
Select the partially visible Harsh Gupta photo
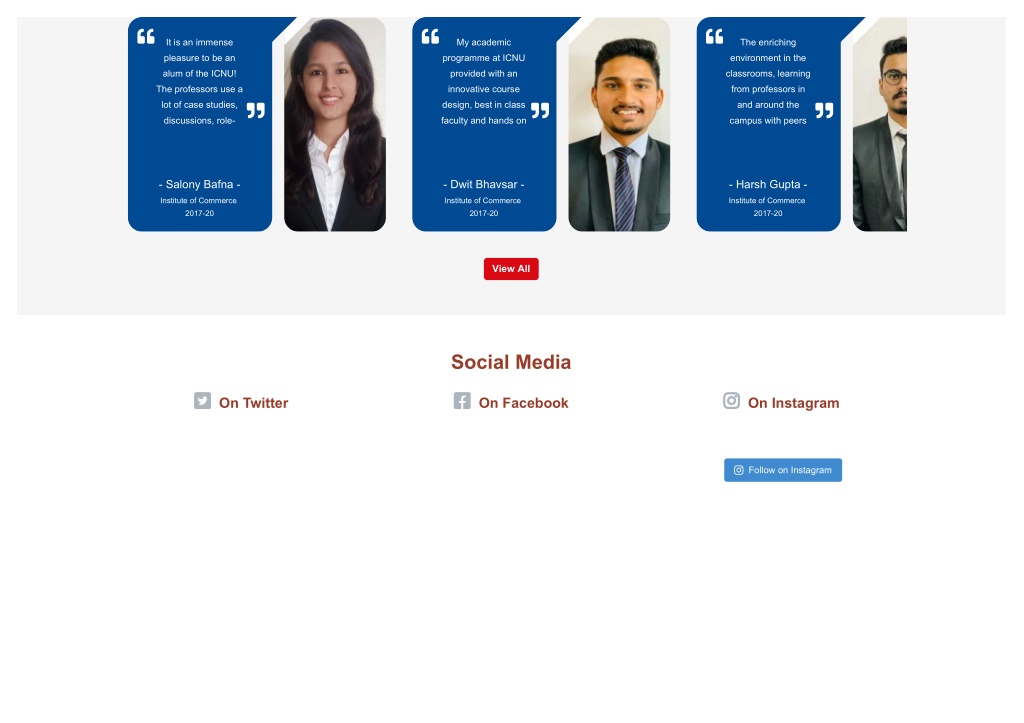880,124
